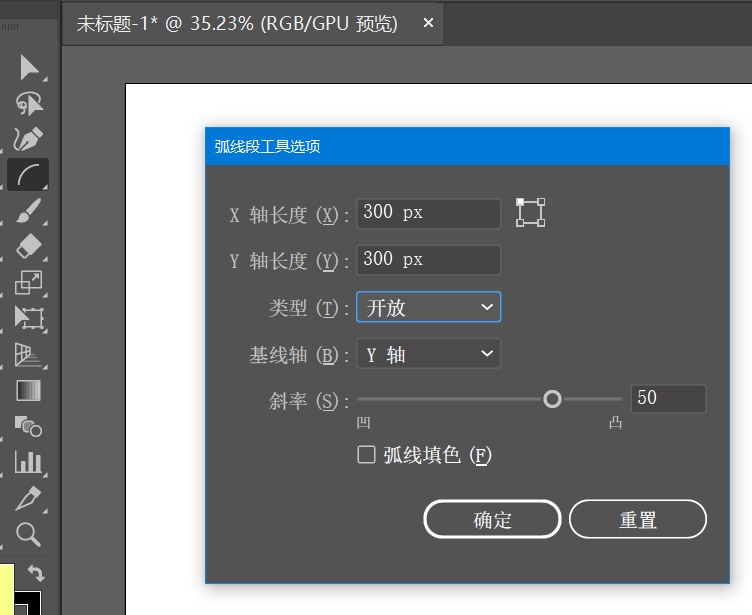Click the reference point locator icon
Image resolution: width=752 pixels, height=615 pixels.
(530, 213)
